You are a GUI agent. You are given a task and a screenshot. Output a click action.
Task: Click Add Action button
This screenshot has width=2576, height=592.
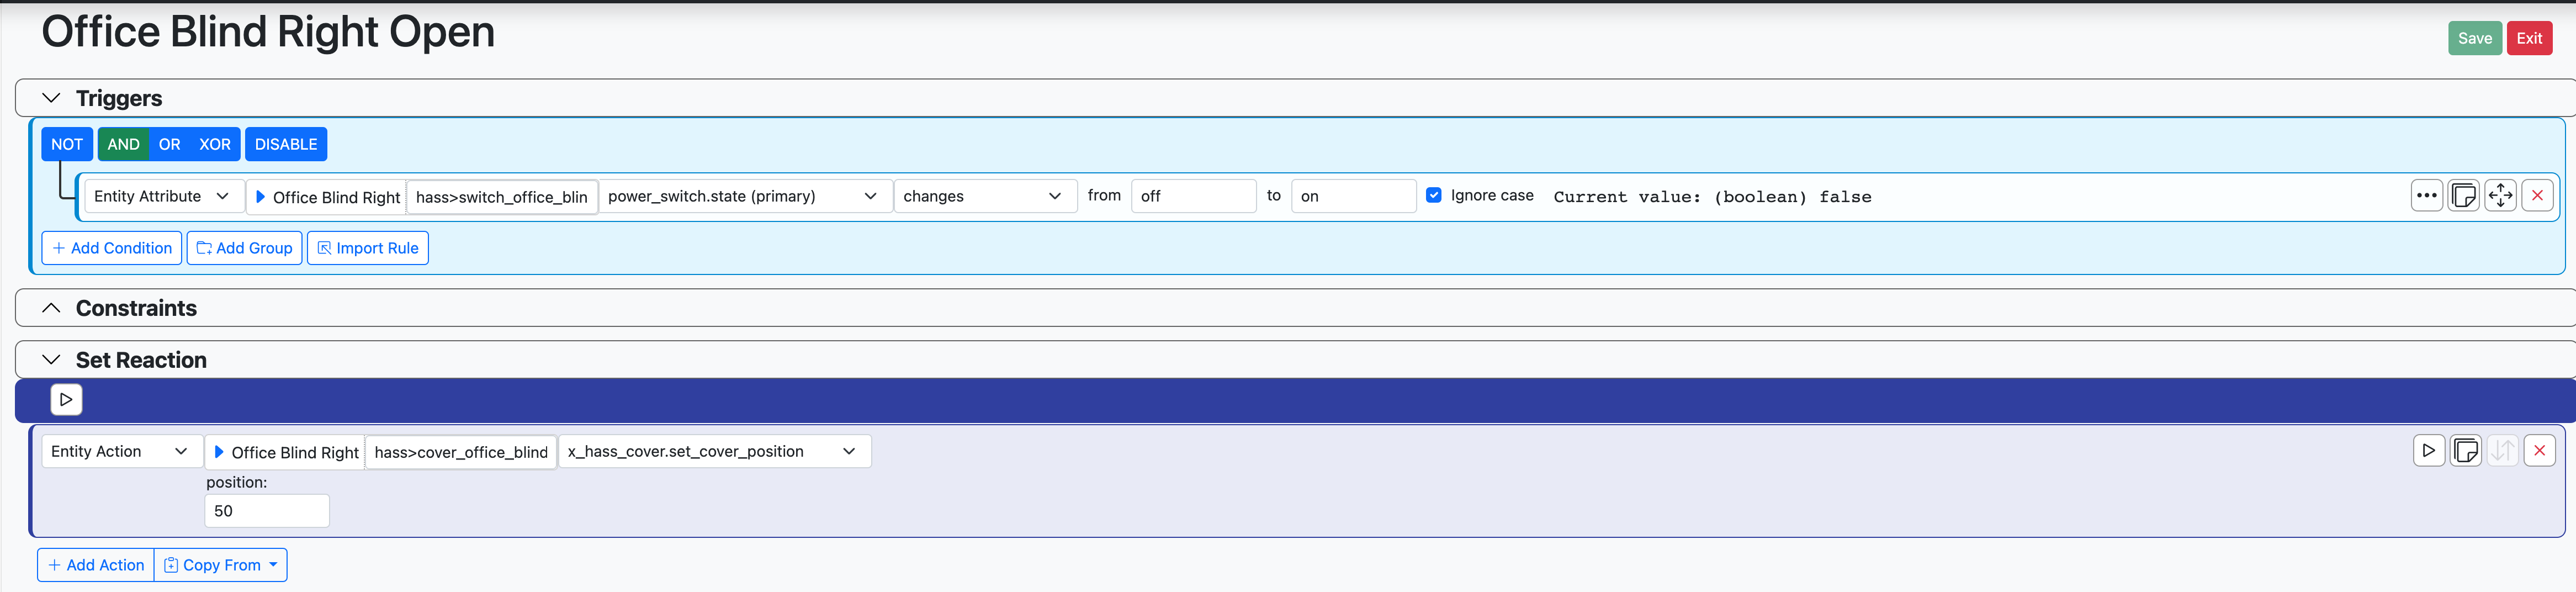[96, 565]
